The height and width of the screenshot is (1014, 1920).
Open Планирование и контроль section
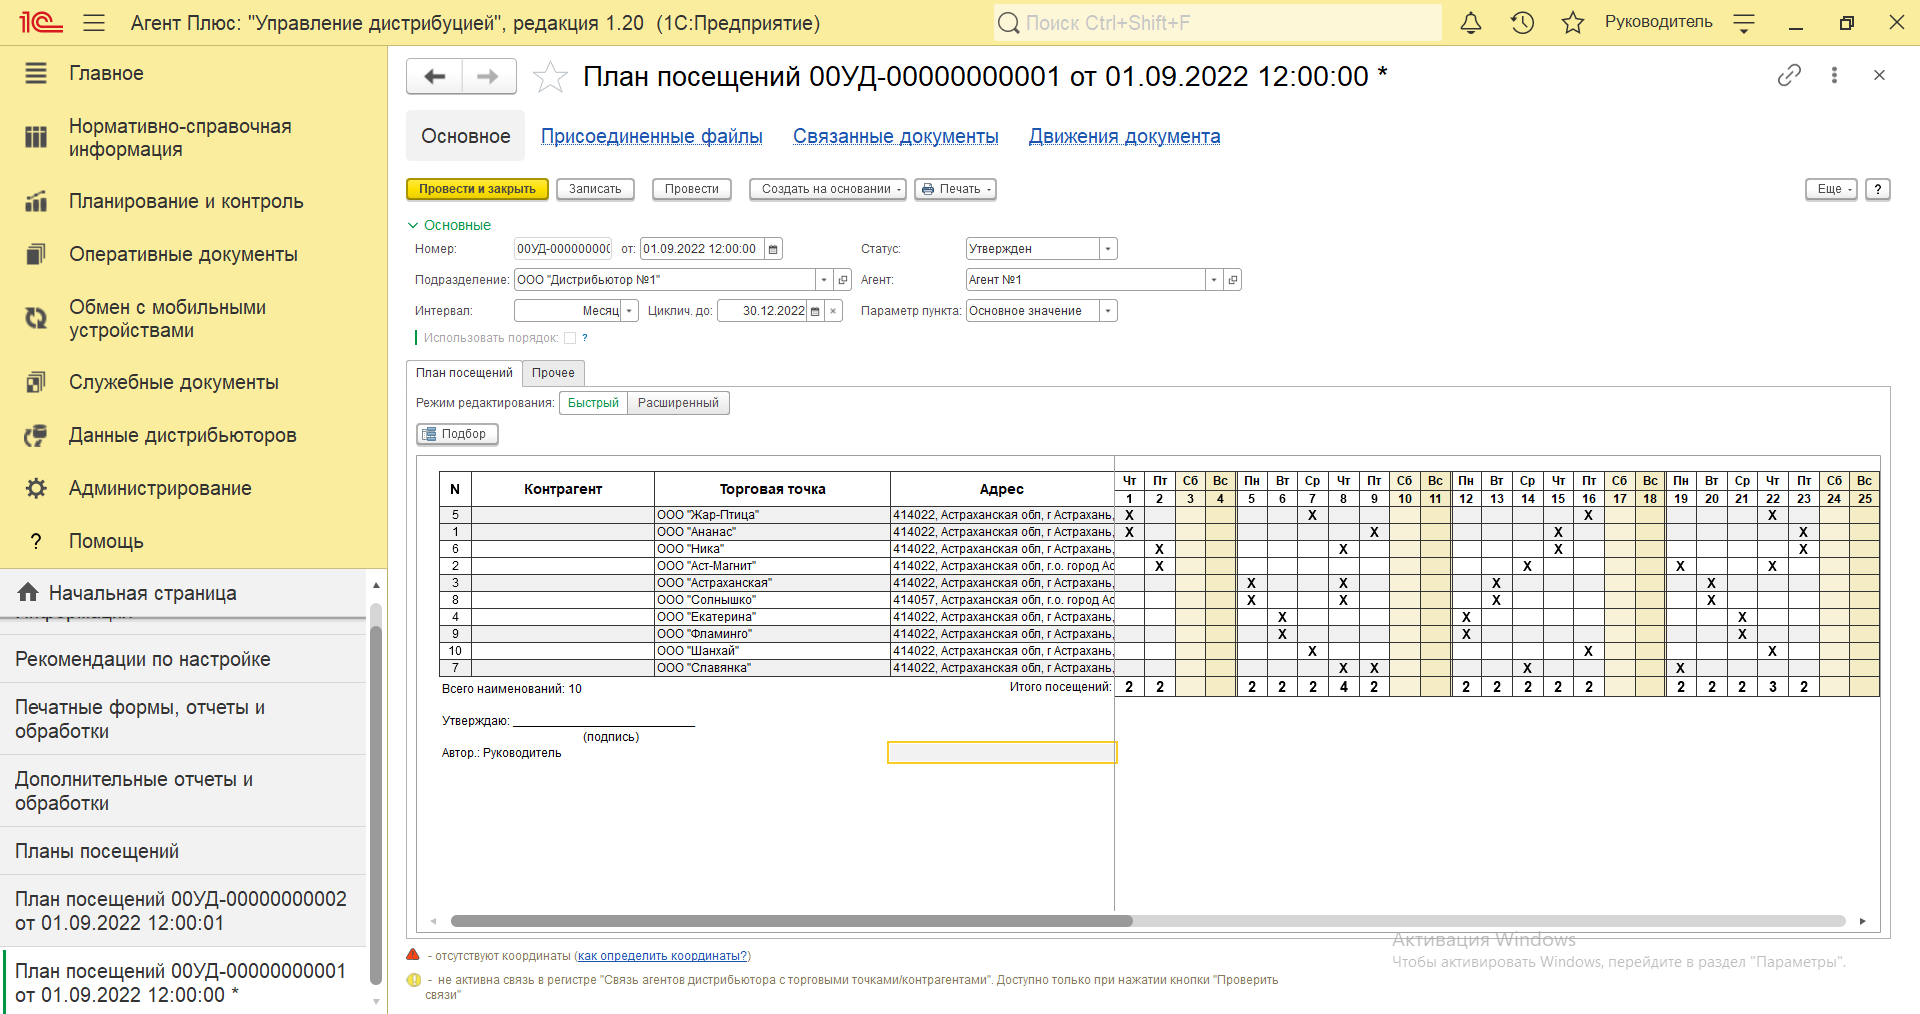186,201
